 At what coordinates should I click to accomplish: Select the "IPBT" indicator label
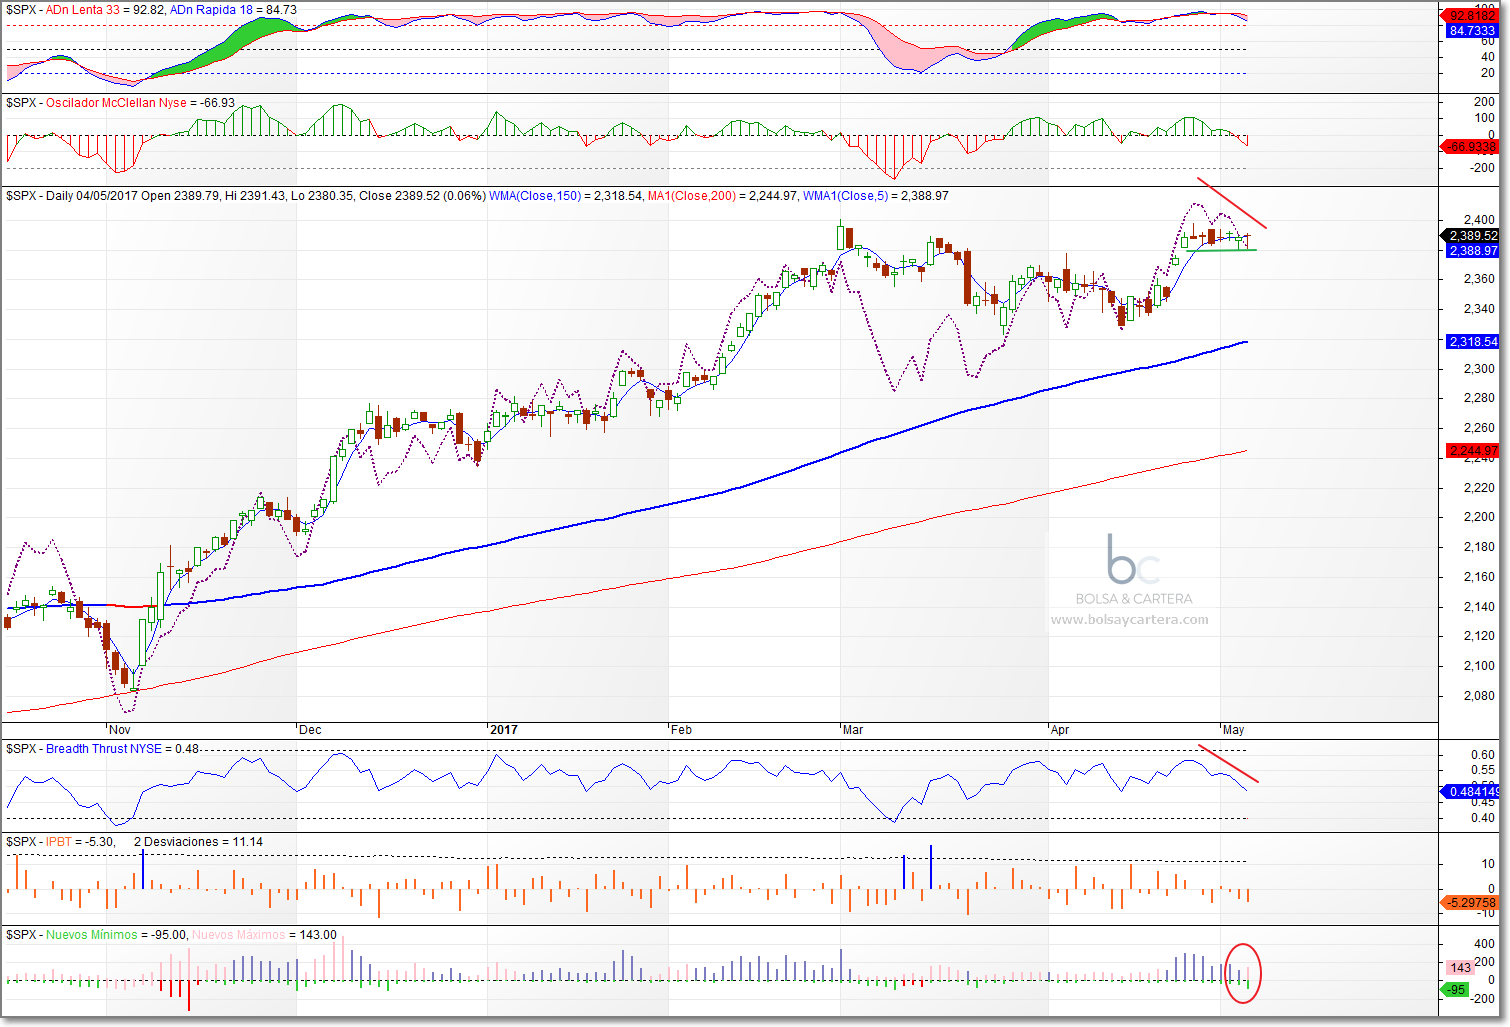point(59,842)
